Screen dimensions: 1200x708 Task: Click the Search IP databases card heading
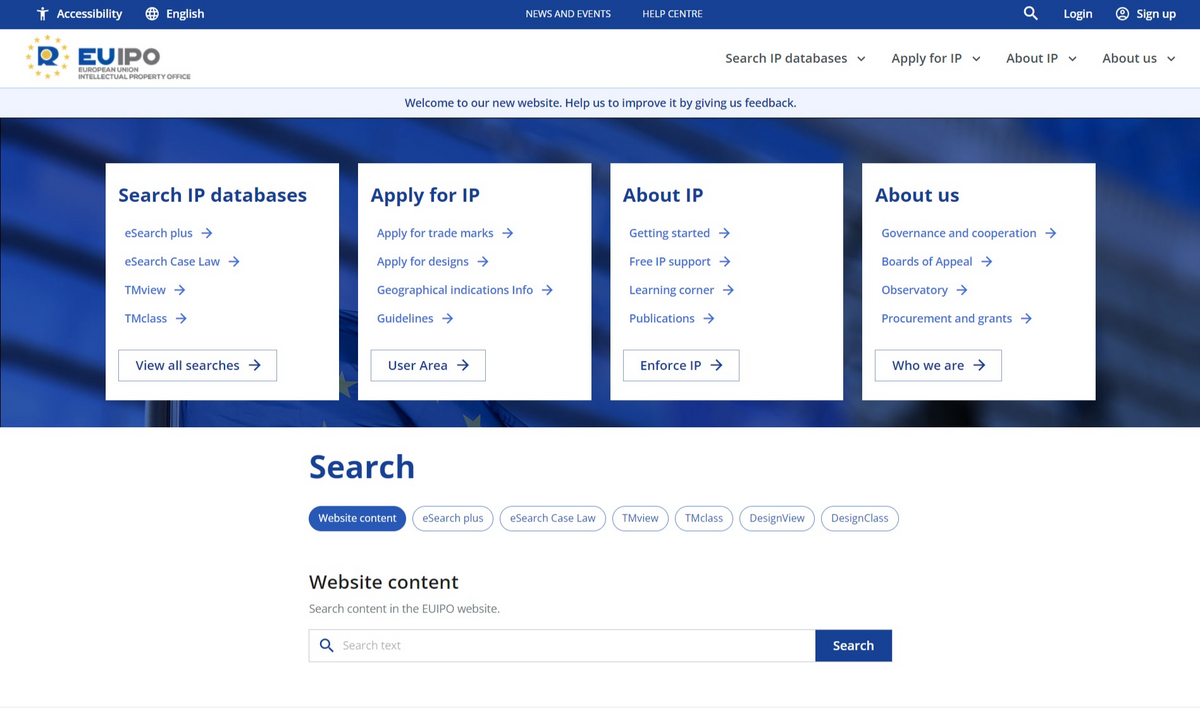213,195
